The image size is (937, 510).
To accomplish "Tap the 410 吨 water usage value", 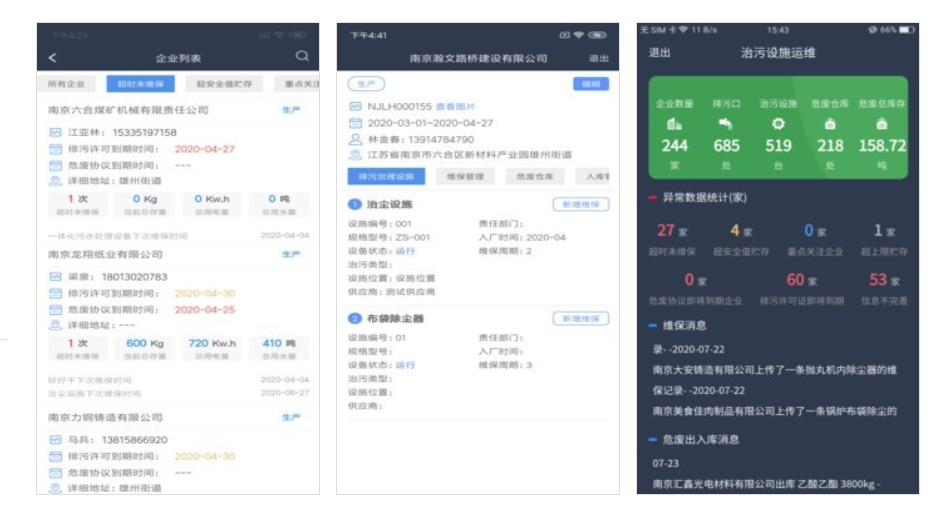I will pos(278,343).
